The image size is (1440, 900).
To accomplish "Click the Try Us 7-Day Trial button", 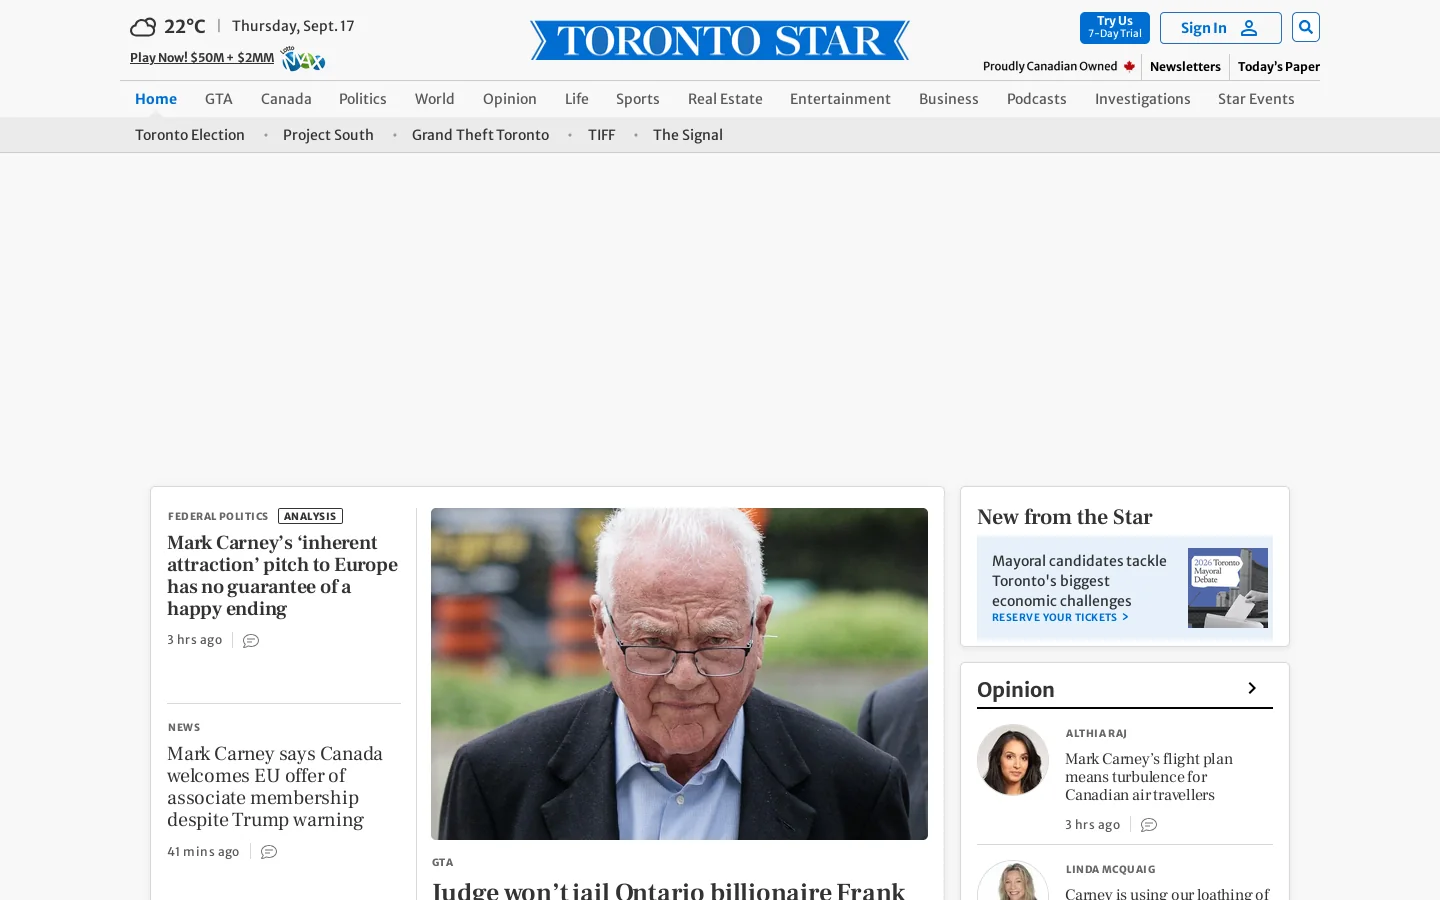I will (1115, 27).
